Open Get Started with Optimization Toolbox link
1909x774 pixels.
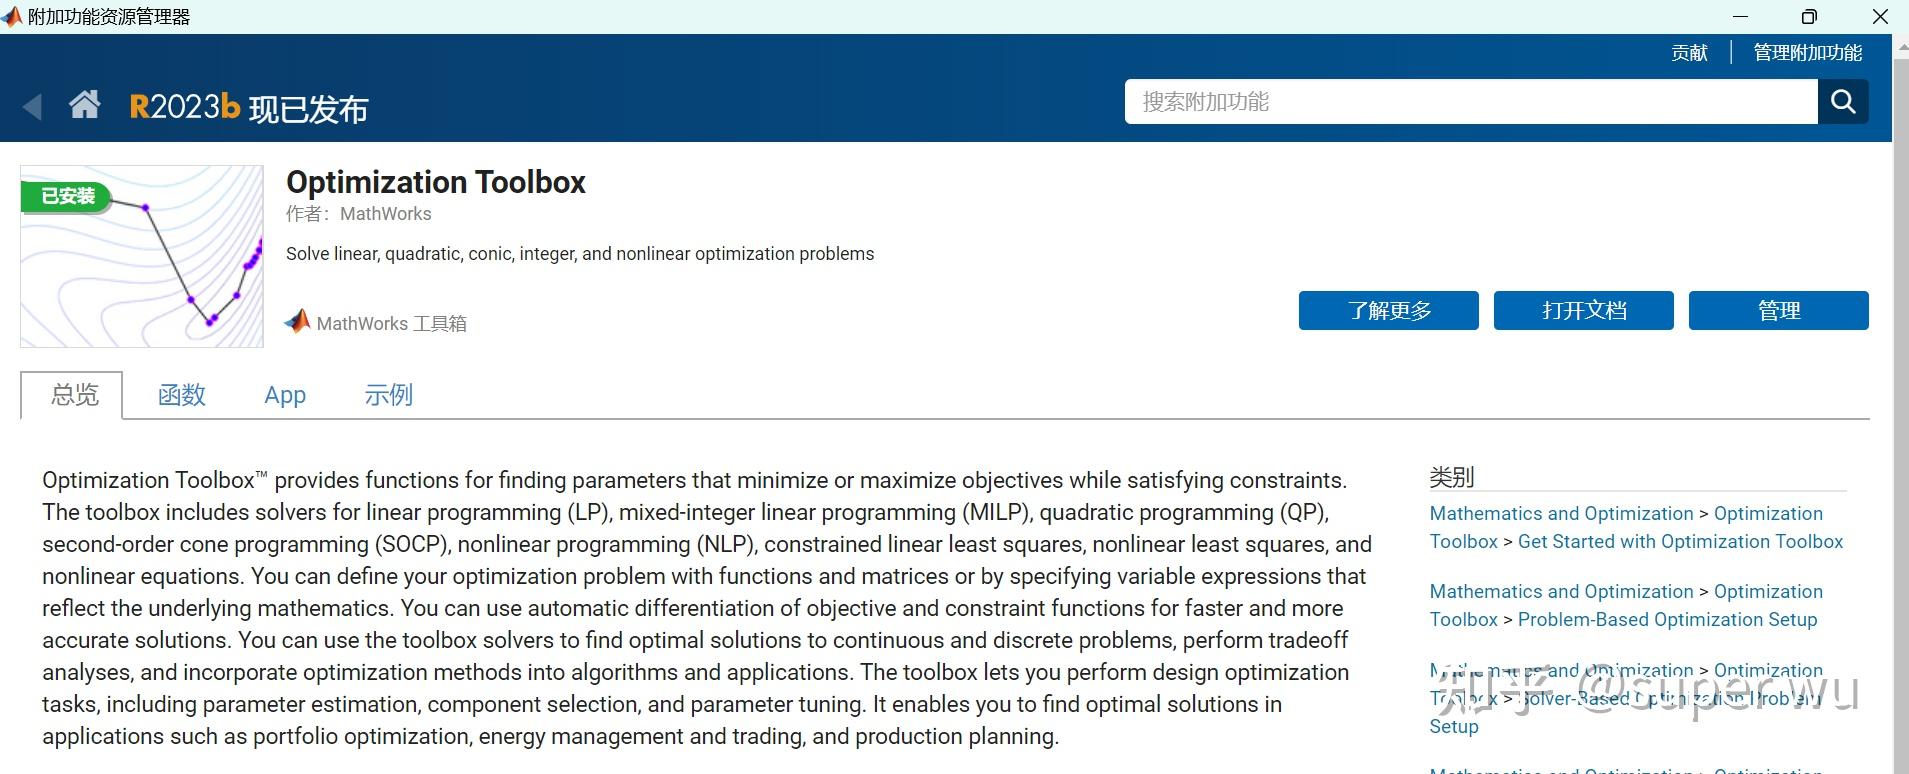pyautogui.click(x=1680, y=542)
